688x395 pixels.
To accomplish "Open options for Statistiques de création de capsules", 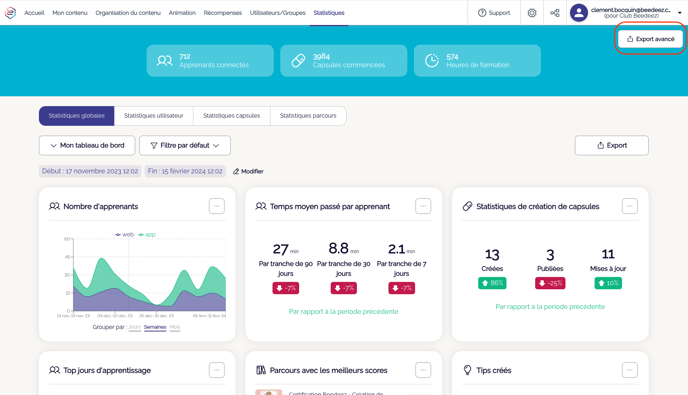I will (630, 206).
